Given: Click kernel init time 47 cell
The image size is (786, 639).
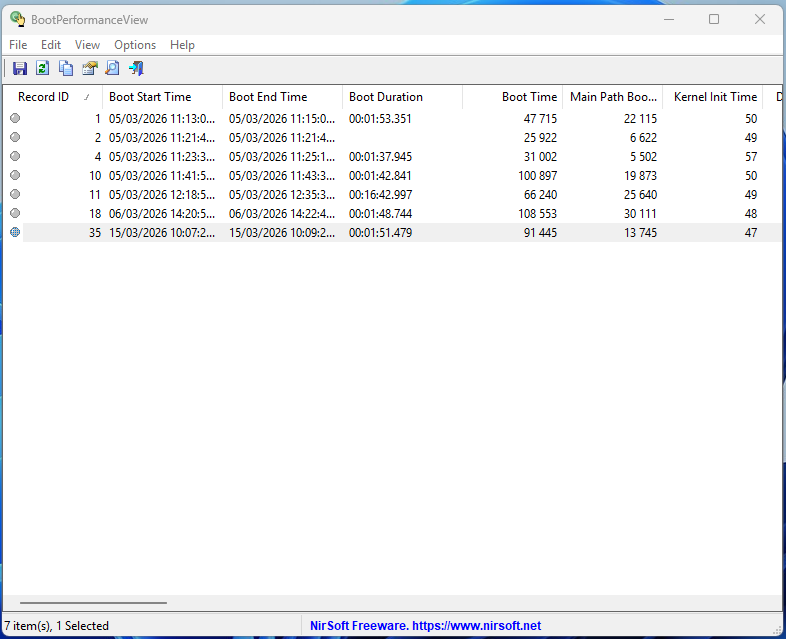Looking at the screenshot, I should coord(750,233).
